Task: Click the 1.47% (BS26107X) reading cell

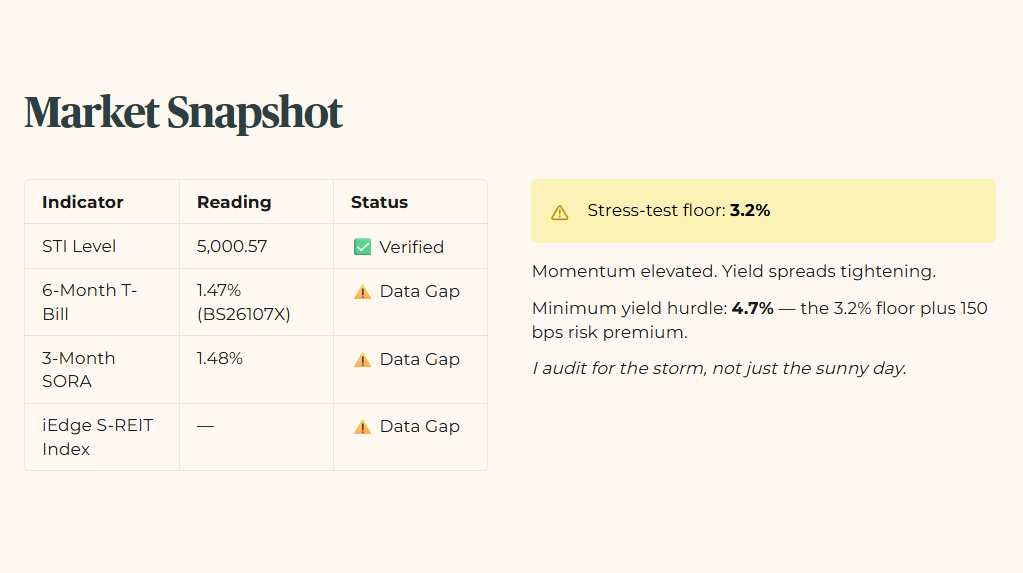Action: (243, 302)
